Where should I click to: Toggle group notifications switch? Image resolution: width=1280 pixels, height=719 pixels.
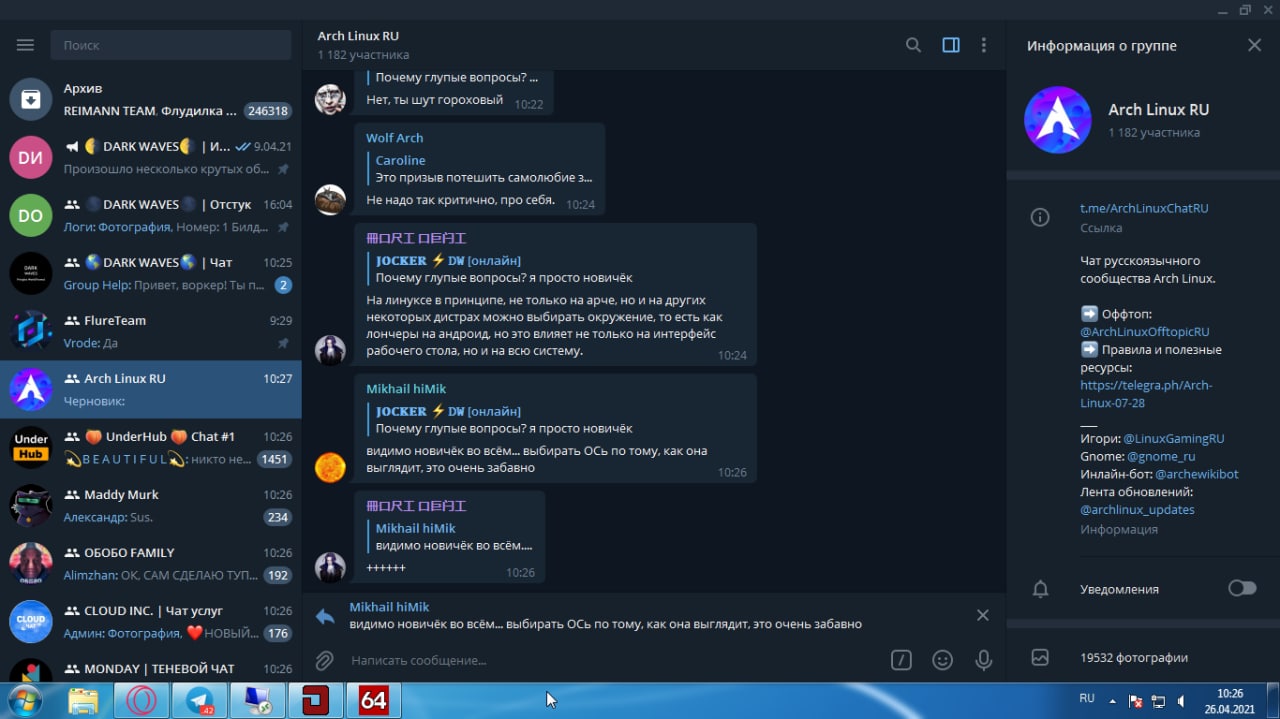tap(1242, 588)
